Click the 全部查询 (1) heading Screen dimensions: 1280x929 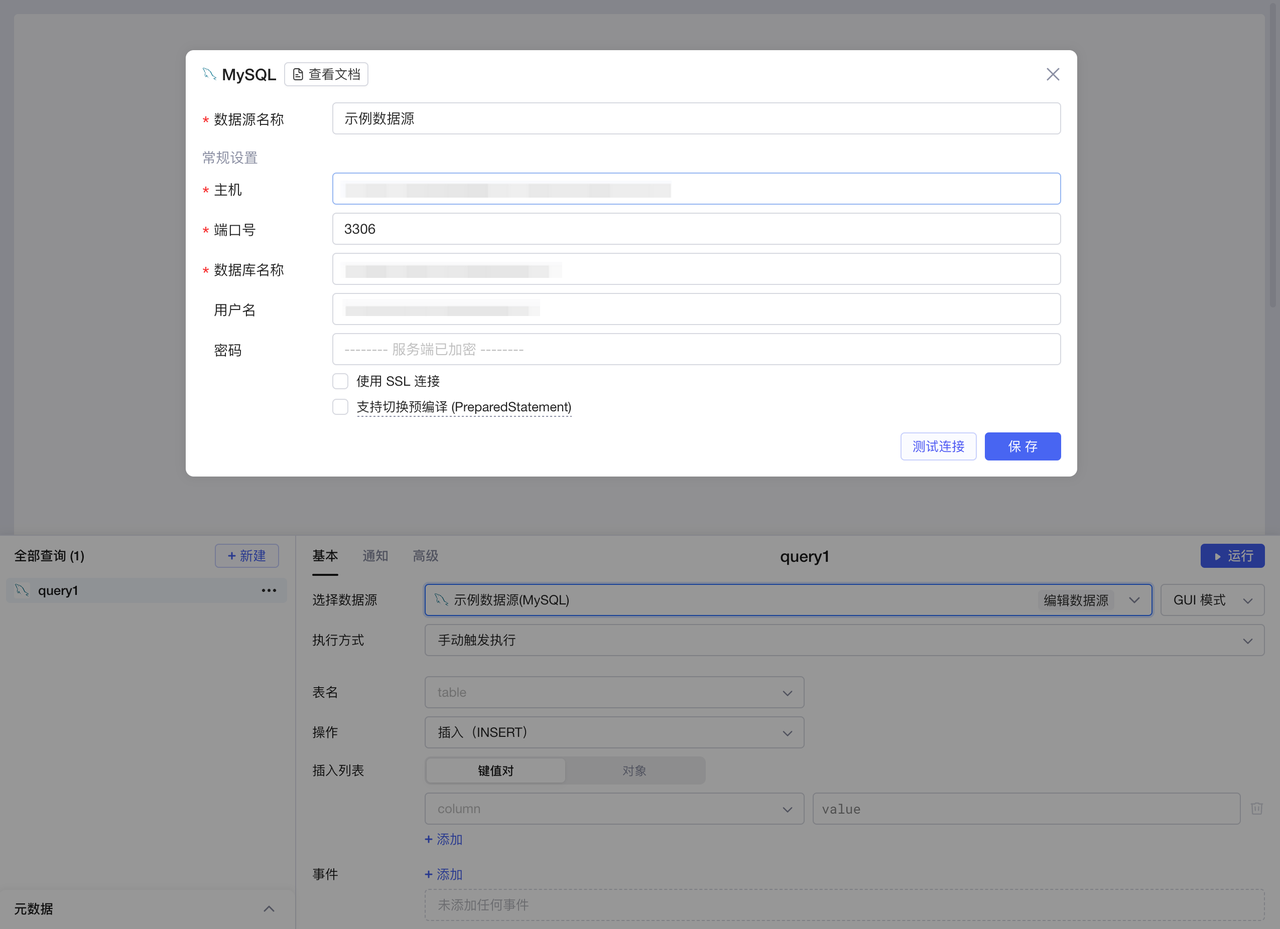(x=49, y=556)
